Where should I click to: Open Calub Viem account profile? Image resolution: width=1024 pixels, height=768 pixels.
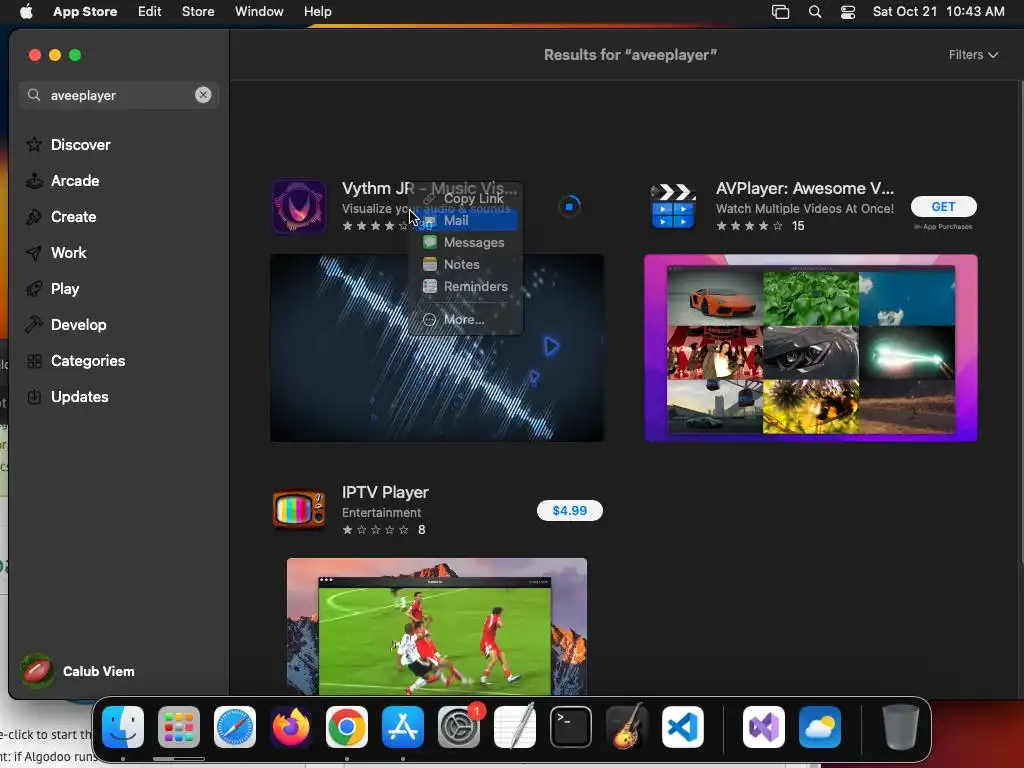point(78,671)
